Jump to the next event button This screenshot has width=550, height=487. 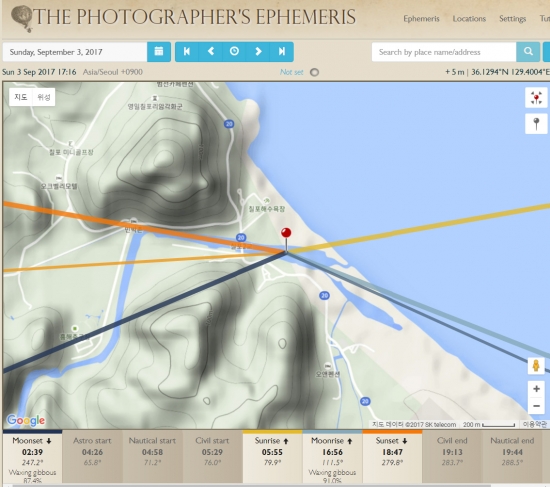(282, 52)
